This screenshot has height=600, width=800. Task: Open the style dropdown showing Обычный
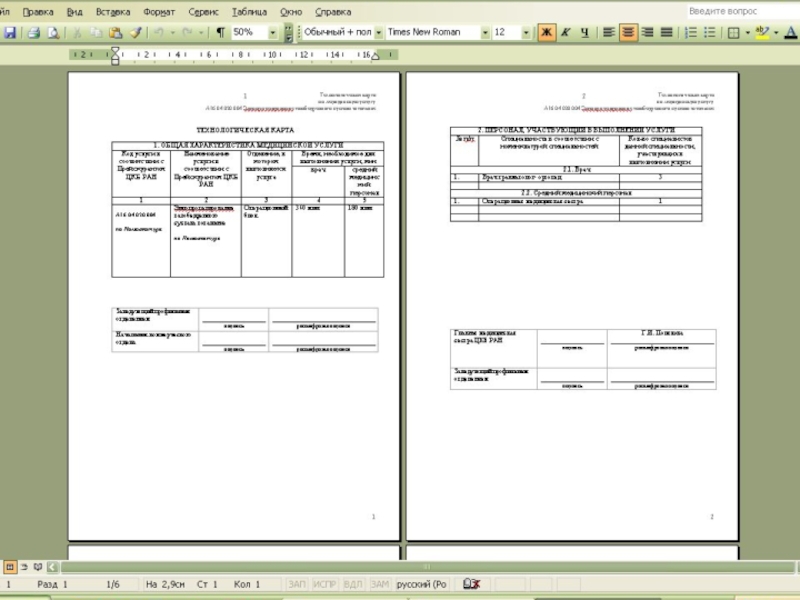(x=378, y=33)
